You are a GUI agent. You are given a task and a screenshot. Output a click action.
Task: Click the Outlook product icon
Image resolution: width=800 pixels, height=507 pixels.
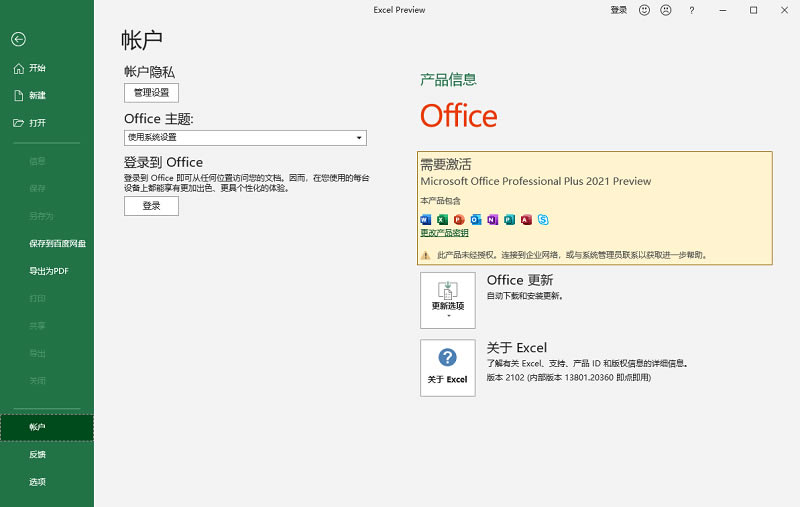(476, 219)
